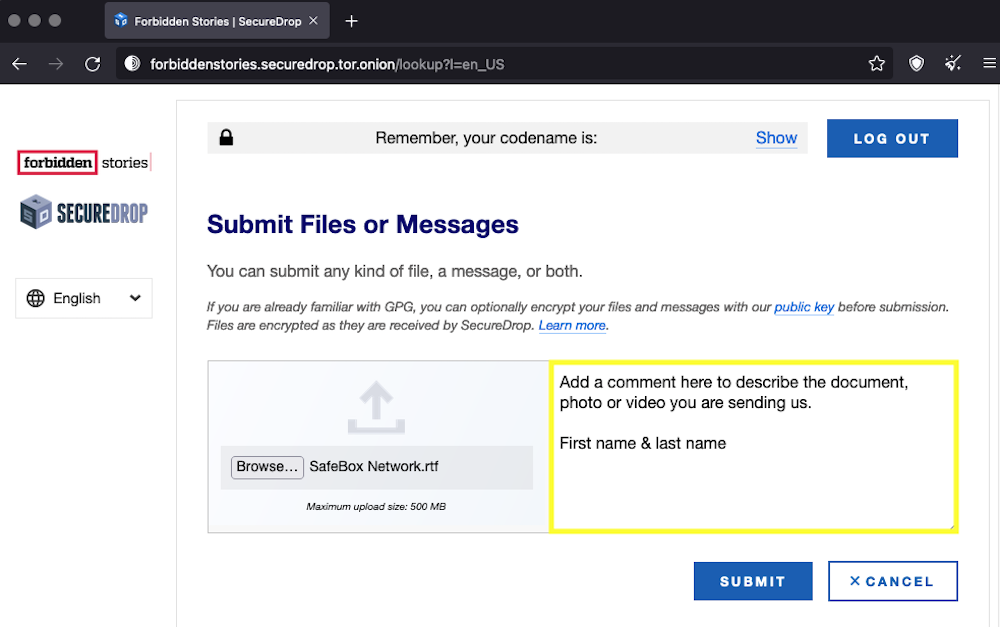Click the Tor onion site identity icon
This screenshot has height=627, width=1000.
132,64
